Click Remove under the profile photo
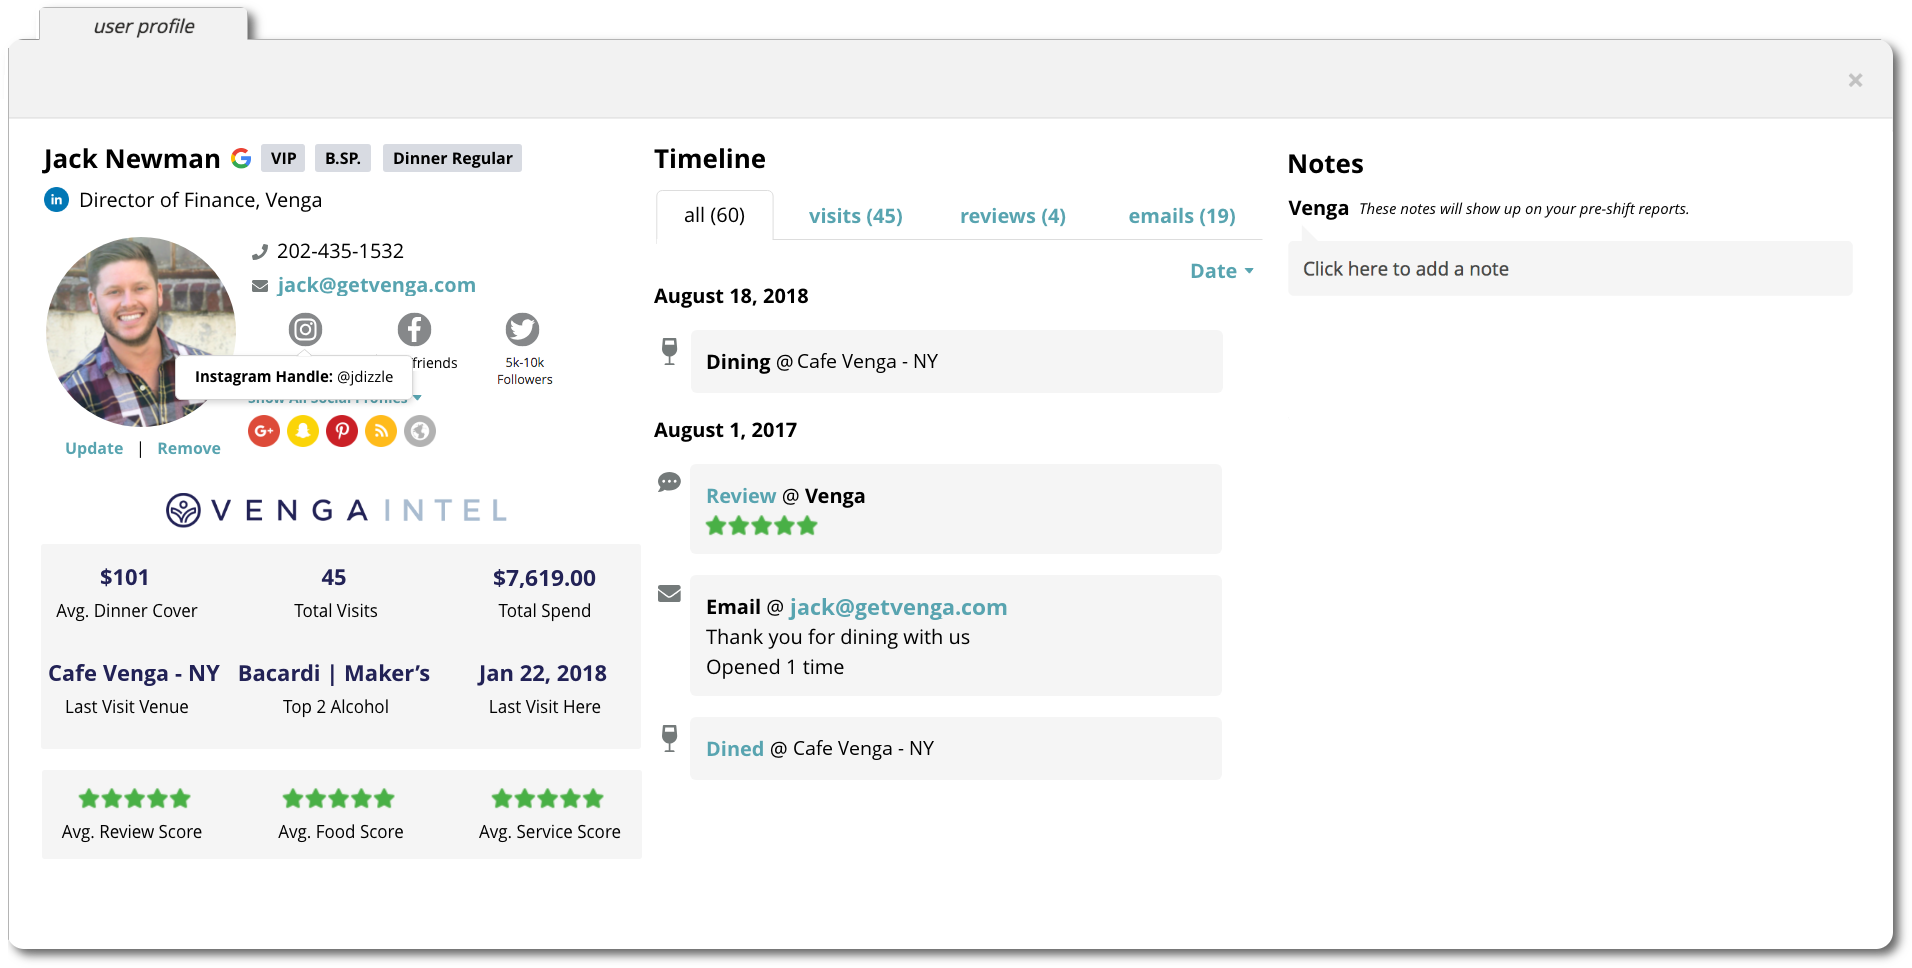1912x968 pixels. [x=189, y=448]
